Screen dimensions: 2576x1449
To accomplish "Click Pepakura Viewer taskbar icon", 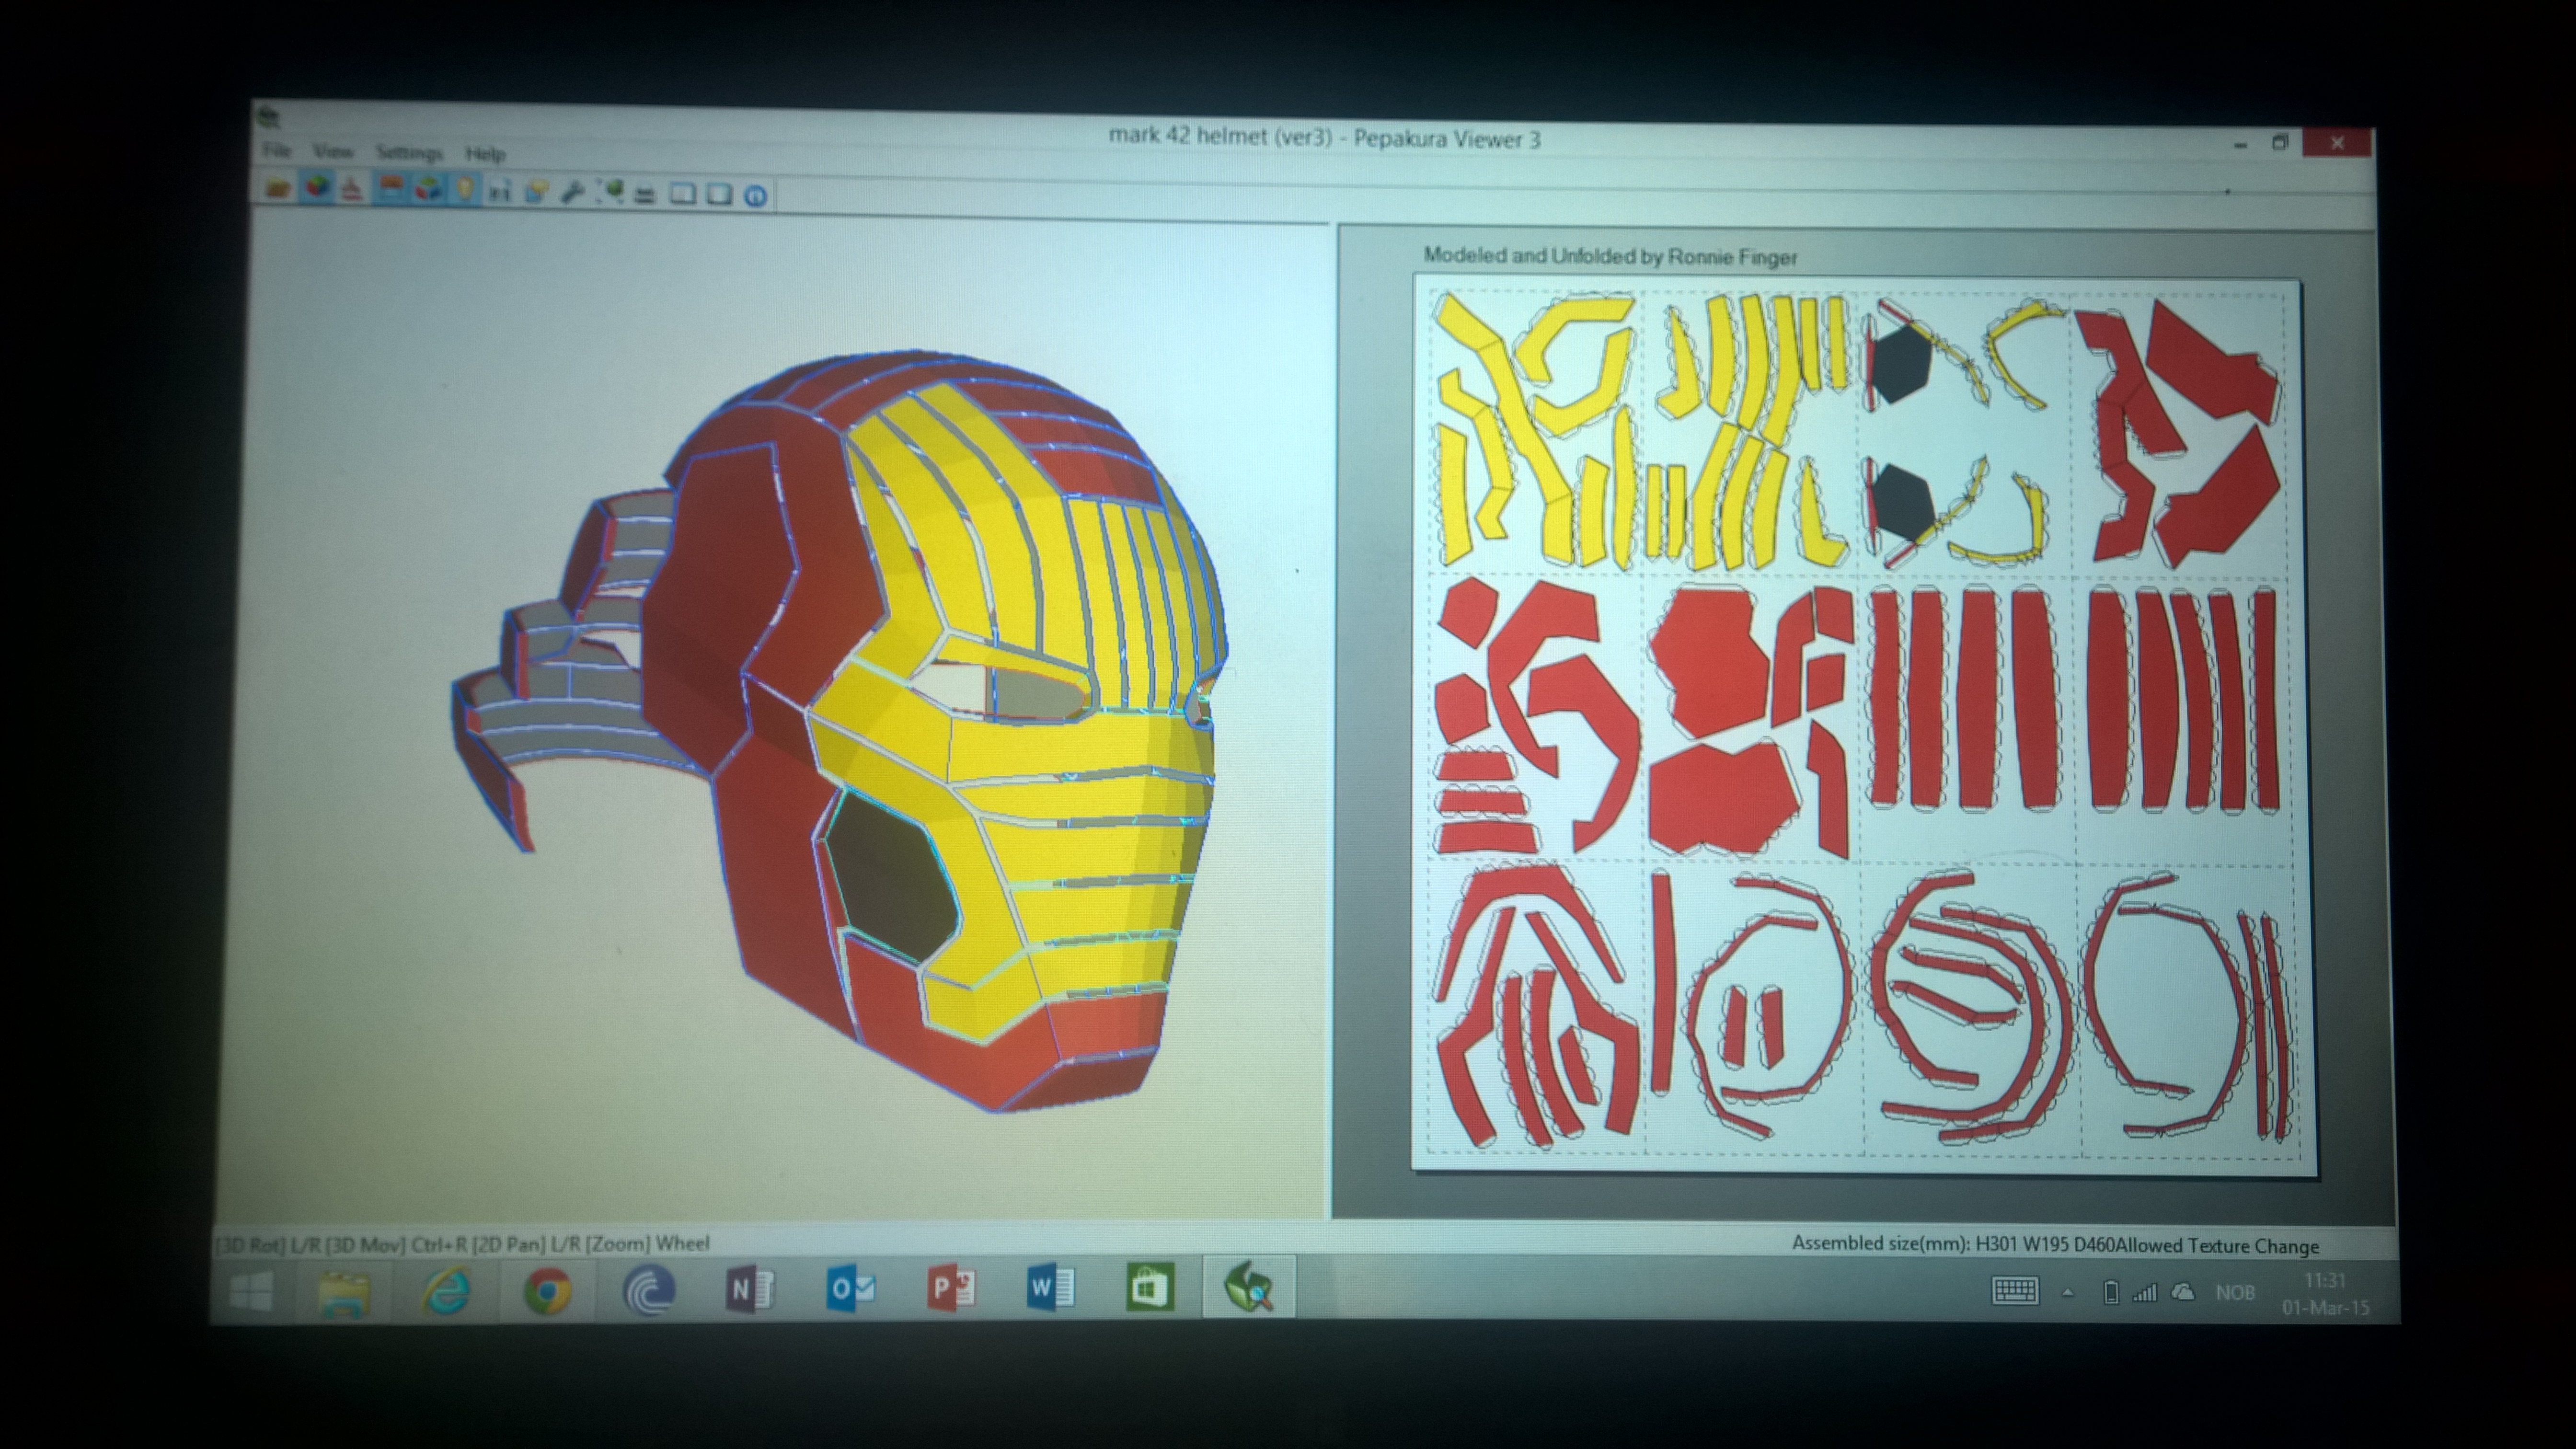I will (x=1248, y=1288).
